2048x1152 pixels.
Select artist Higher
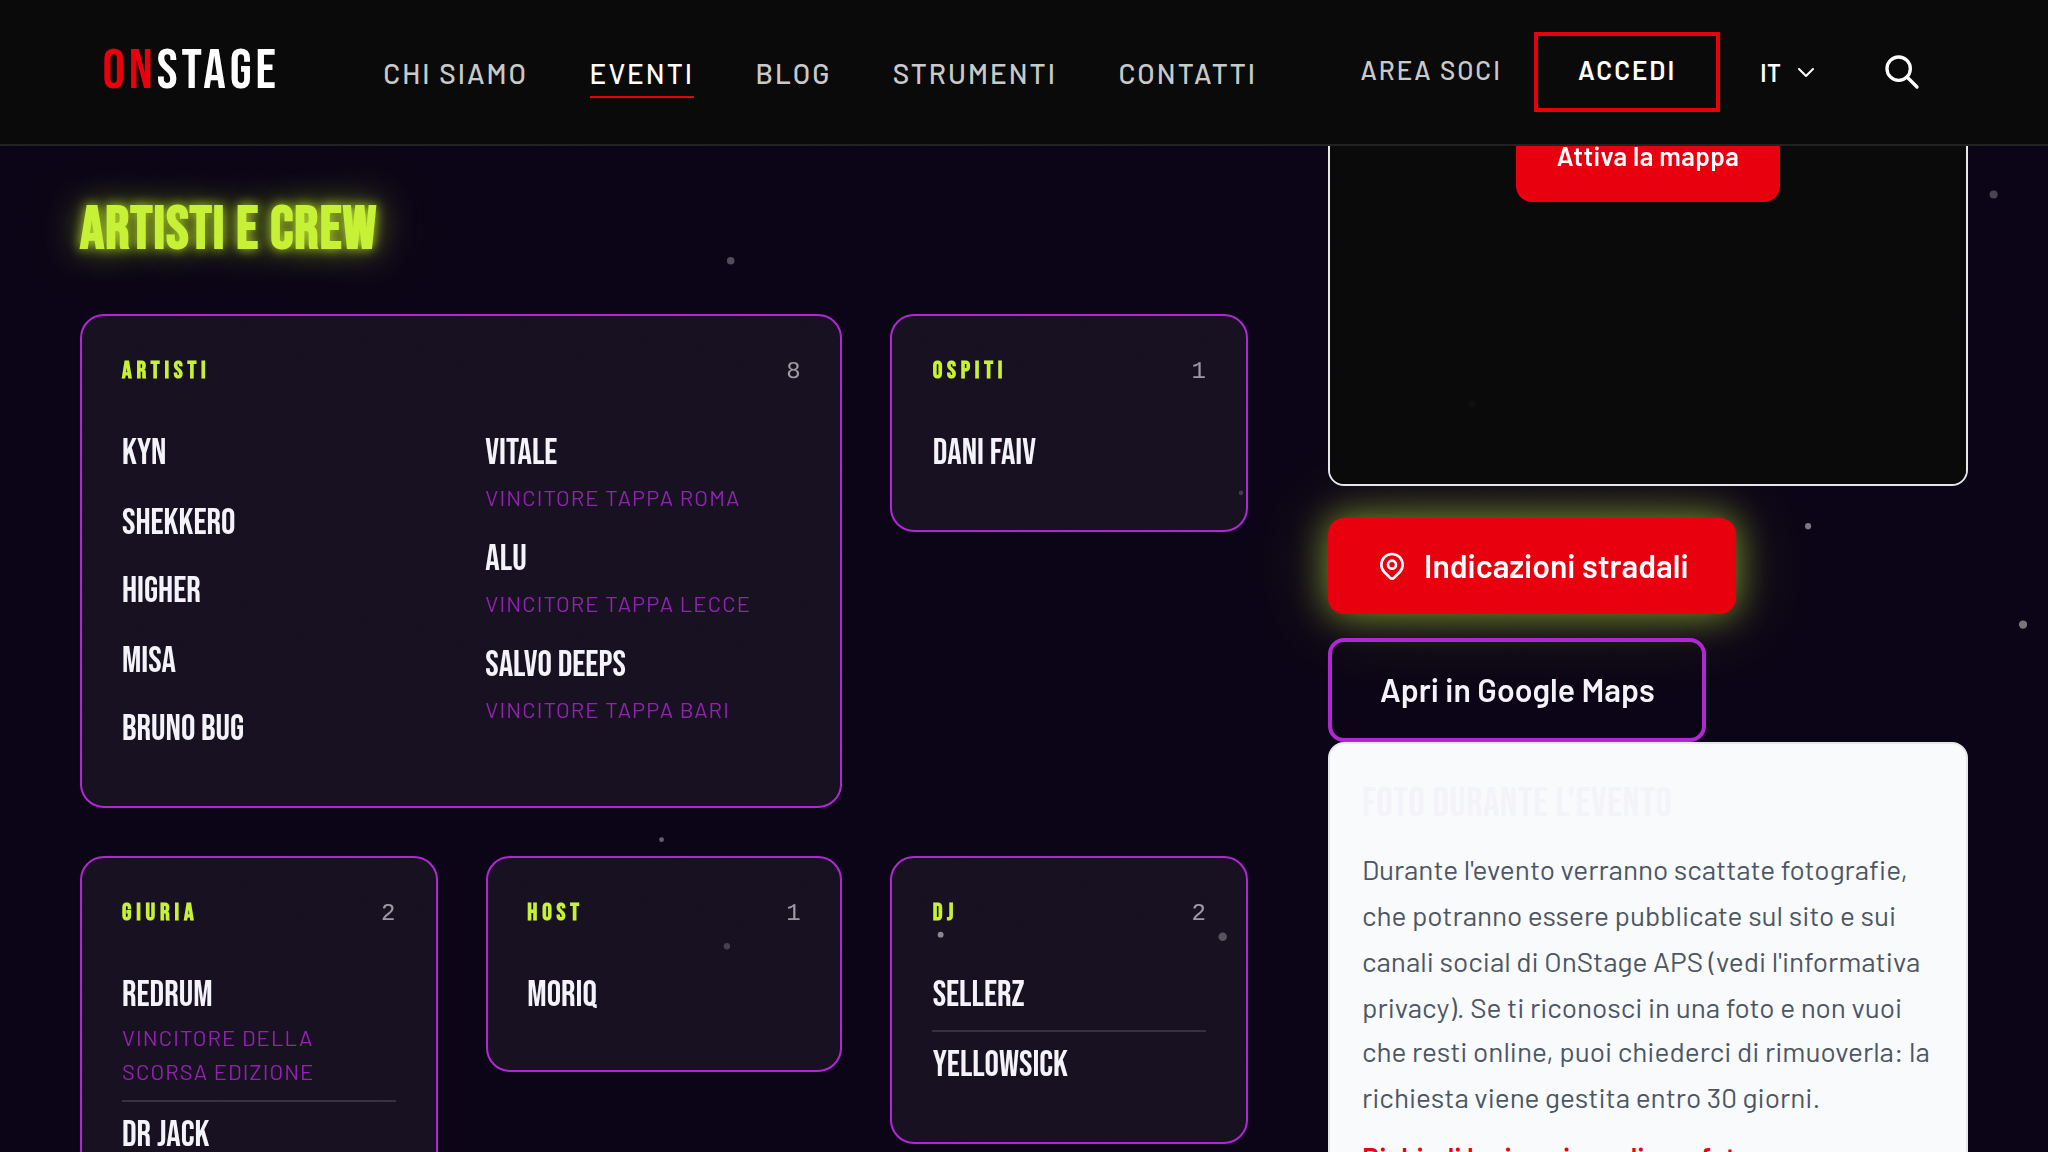click(x=161, y=590)
